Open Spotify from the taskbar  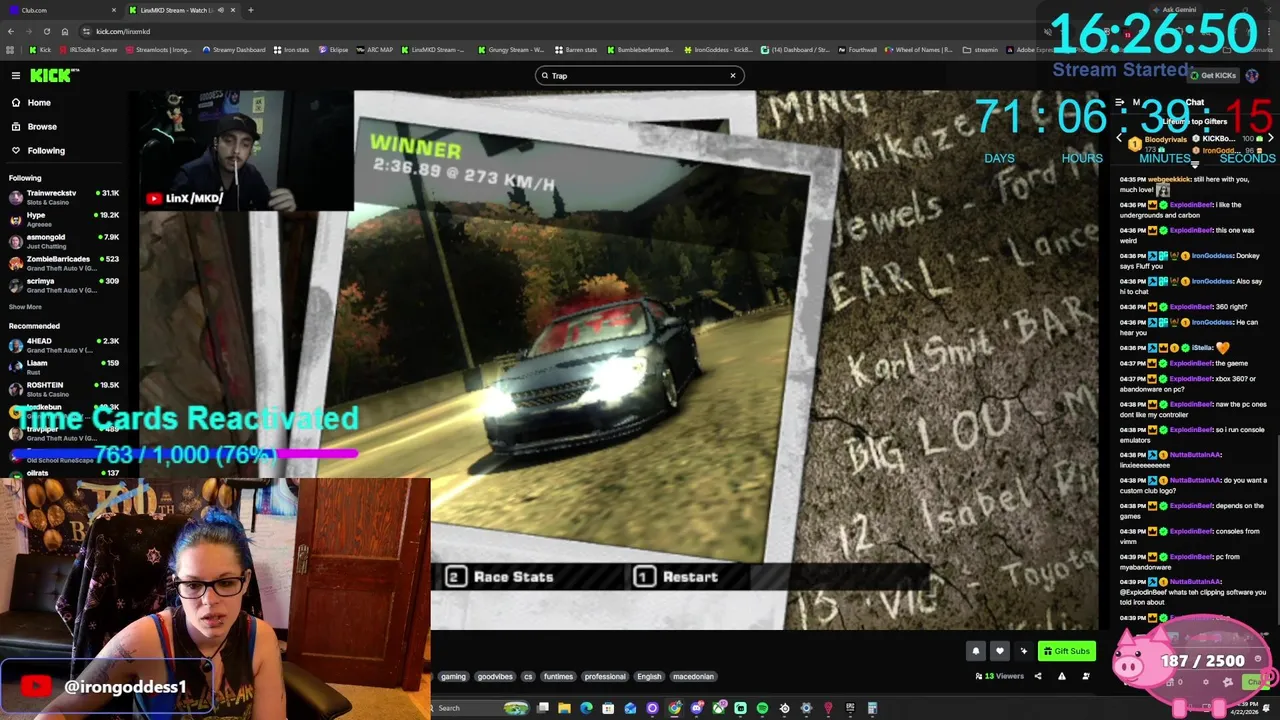[x=762, y=708]
